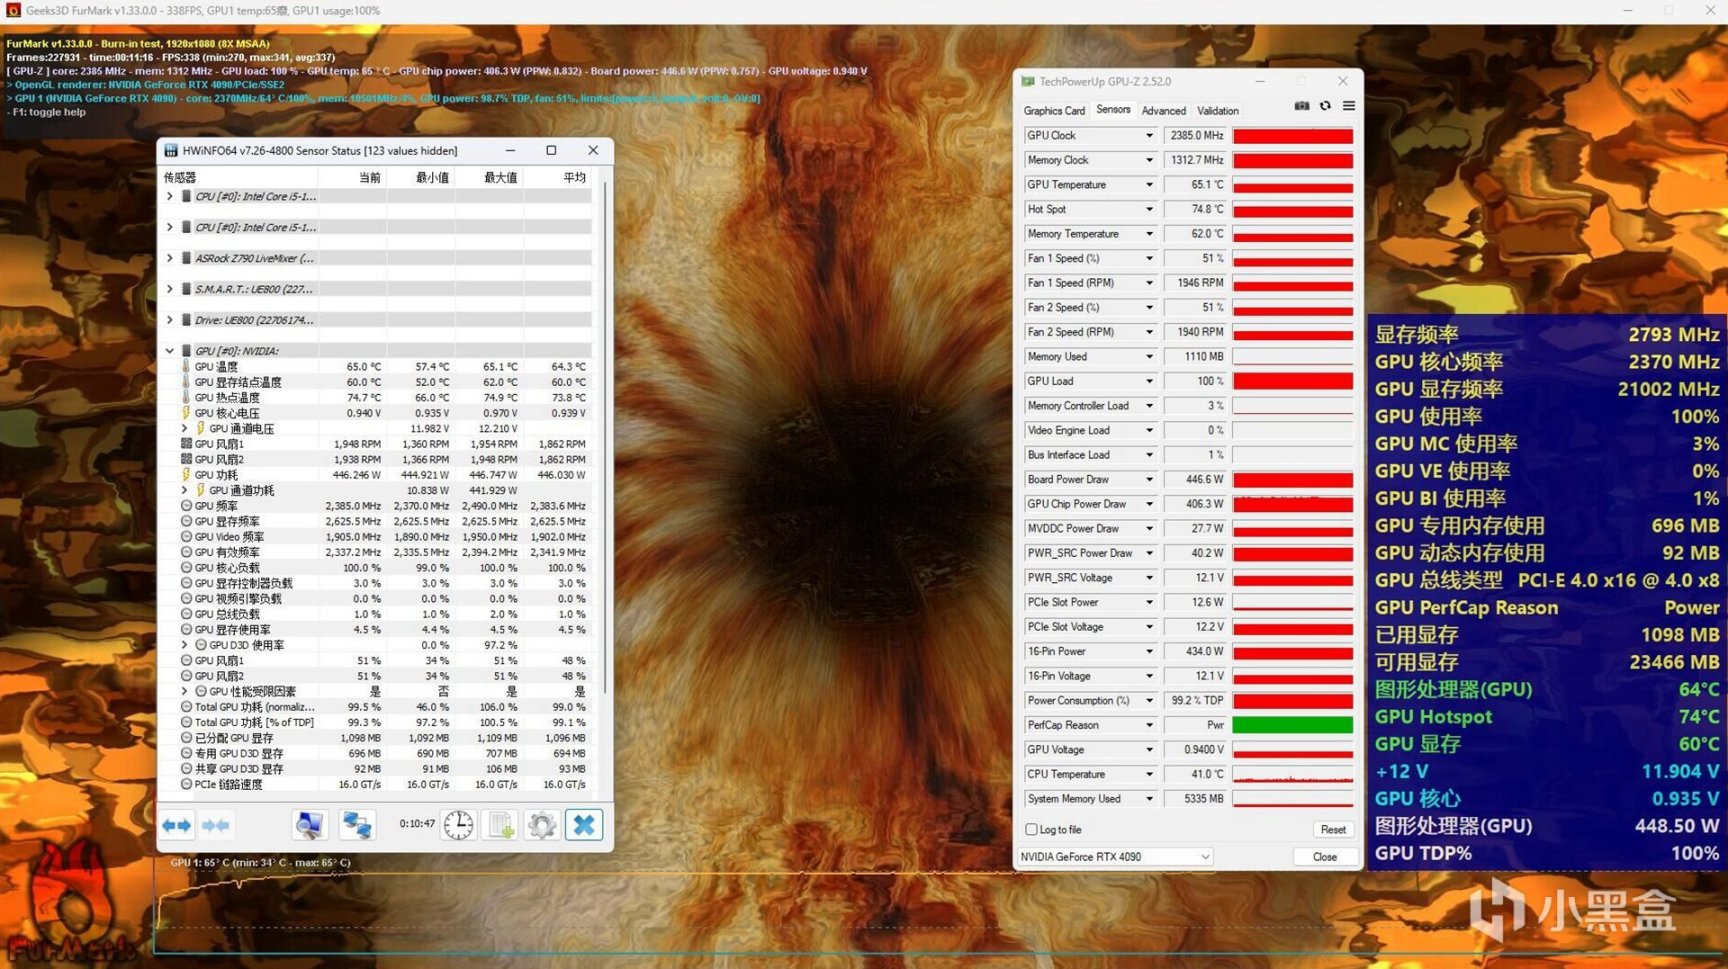Collapse the GPU [#0]: NVIDIA node
Image resolution: width=1728 pixels, height=969 pixels.
tap(169, 351)
